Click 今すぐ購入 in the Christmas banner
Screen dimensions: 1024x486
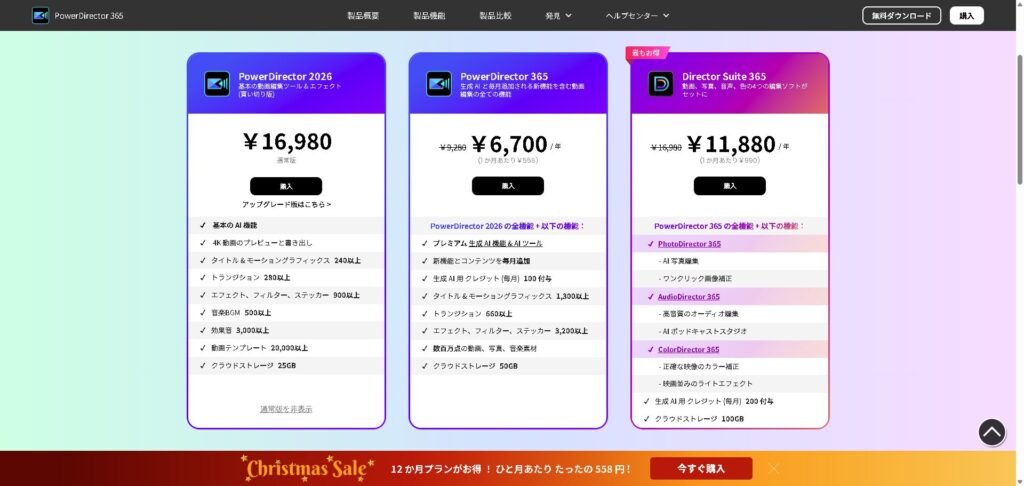click(x=701, y=468)
